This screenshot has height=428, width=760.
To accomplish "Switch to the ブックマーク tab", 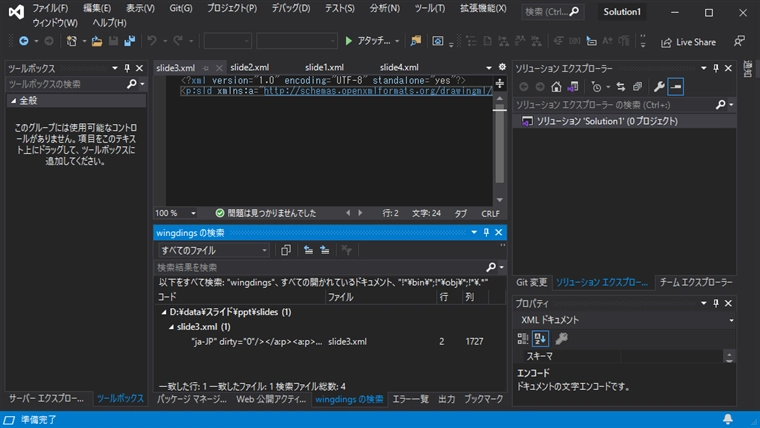I will point(484,399).
